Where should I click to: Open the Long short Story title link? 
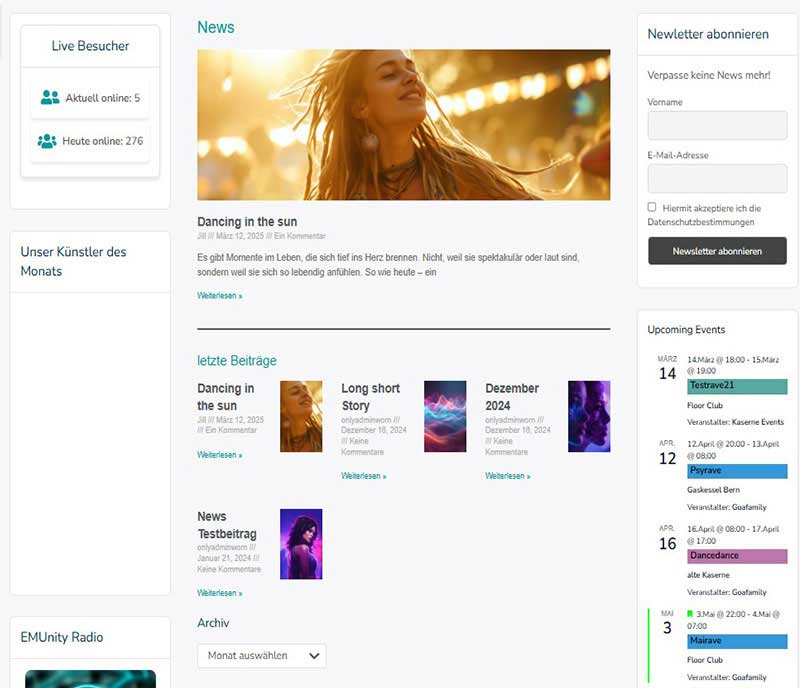pos(370,397)
